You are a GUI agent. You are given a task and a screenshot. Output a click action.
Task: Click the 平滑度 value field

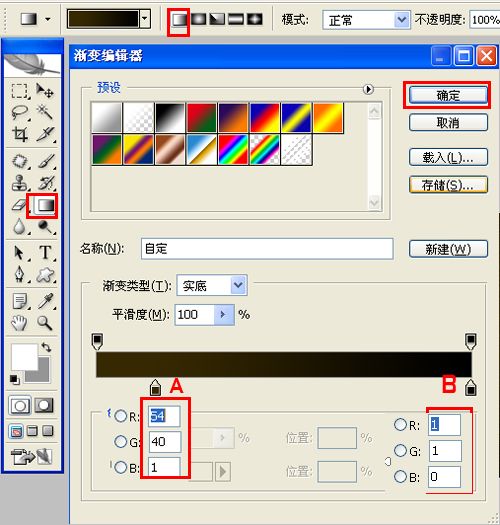click(194, 315)
